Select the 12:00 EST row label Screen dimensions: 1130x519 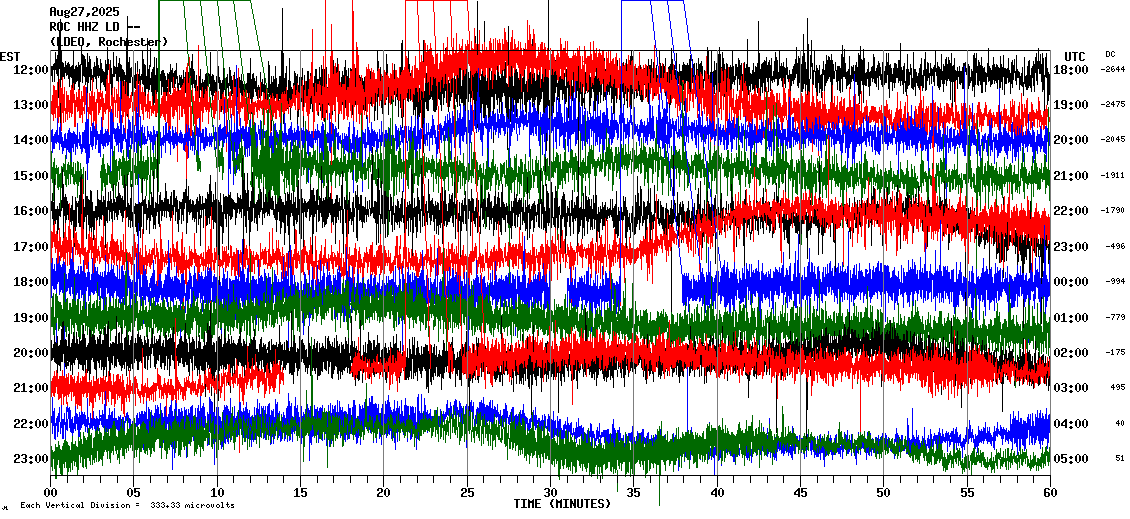click(31, 69)
